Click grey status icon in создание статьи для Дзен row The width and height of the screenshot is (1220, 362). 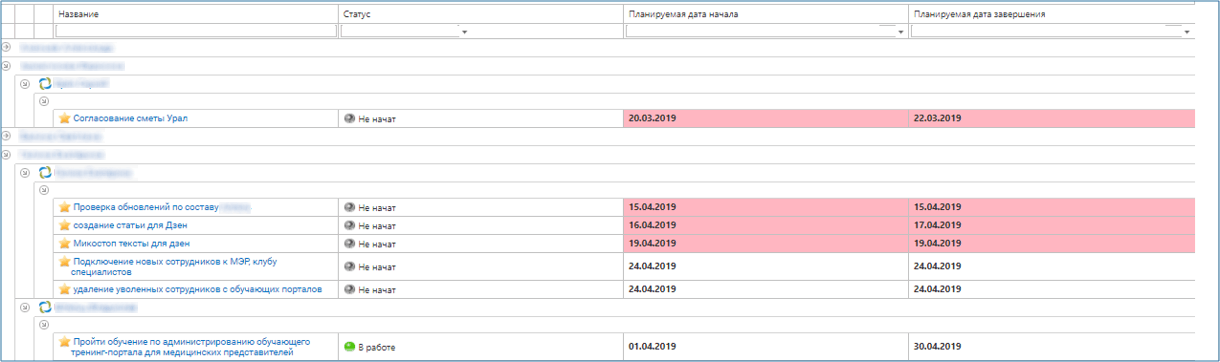[x=349, y=225]
